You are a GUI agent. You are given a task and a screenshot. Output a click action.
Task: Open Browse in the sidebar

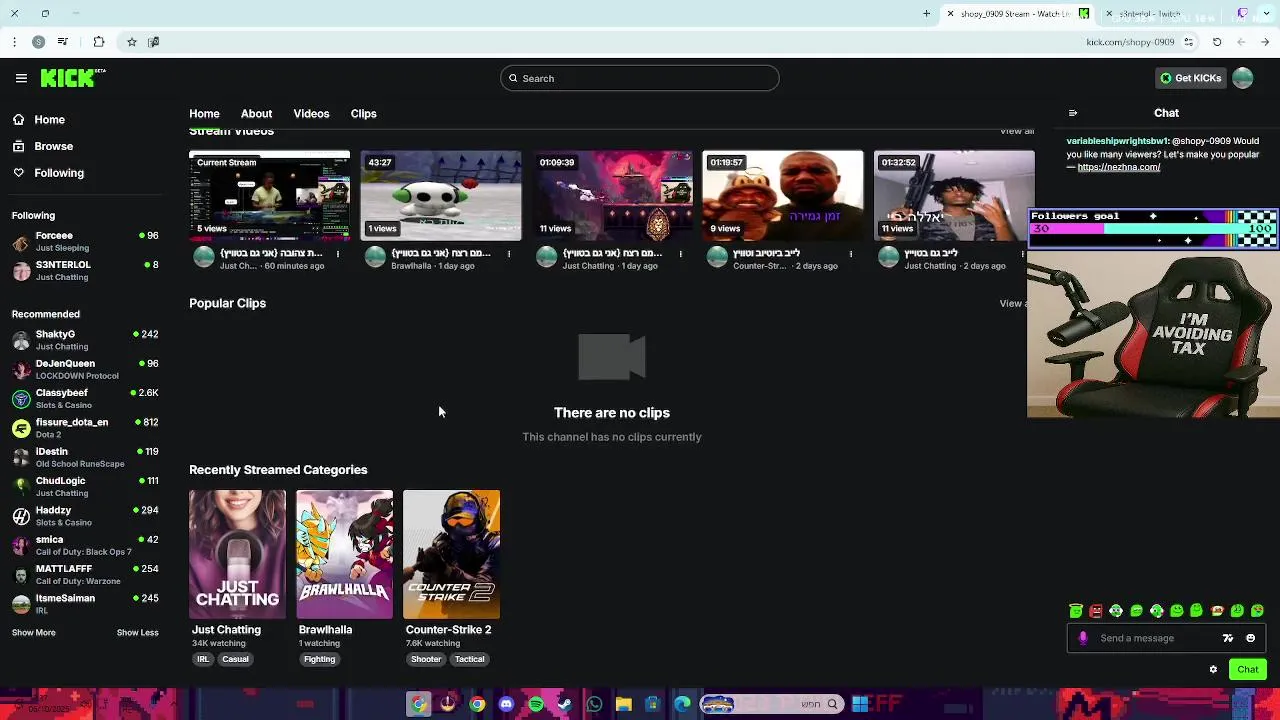tap(53, 146)
